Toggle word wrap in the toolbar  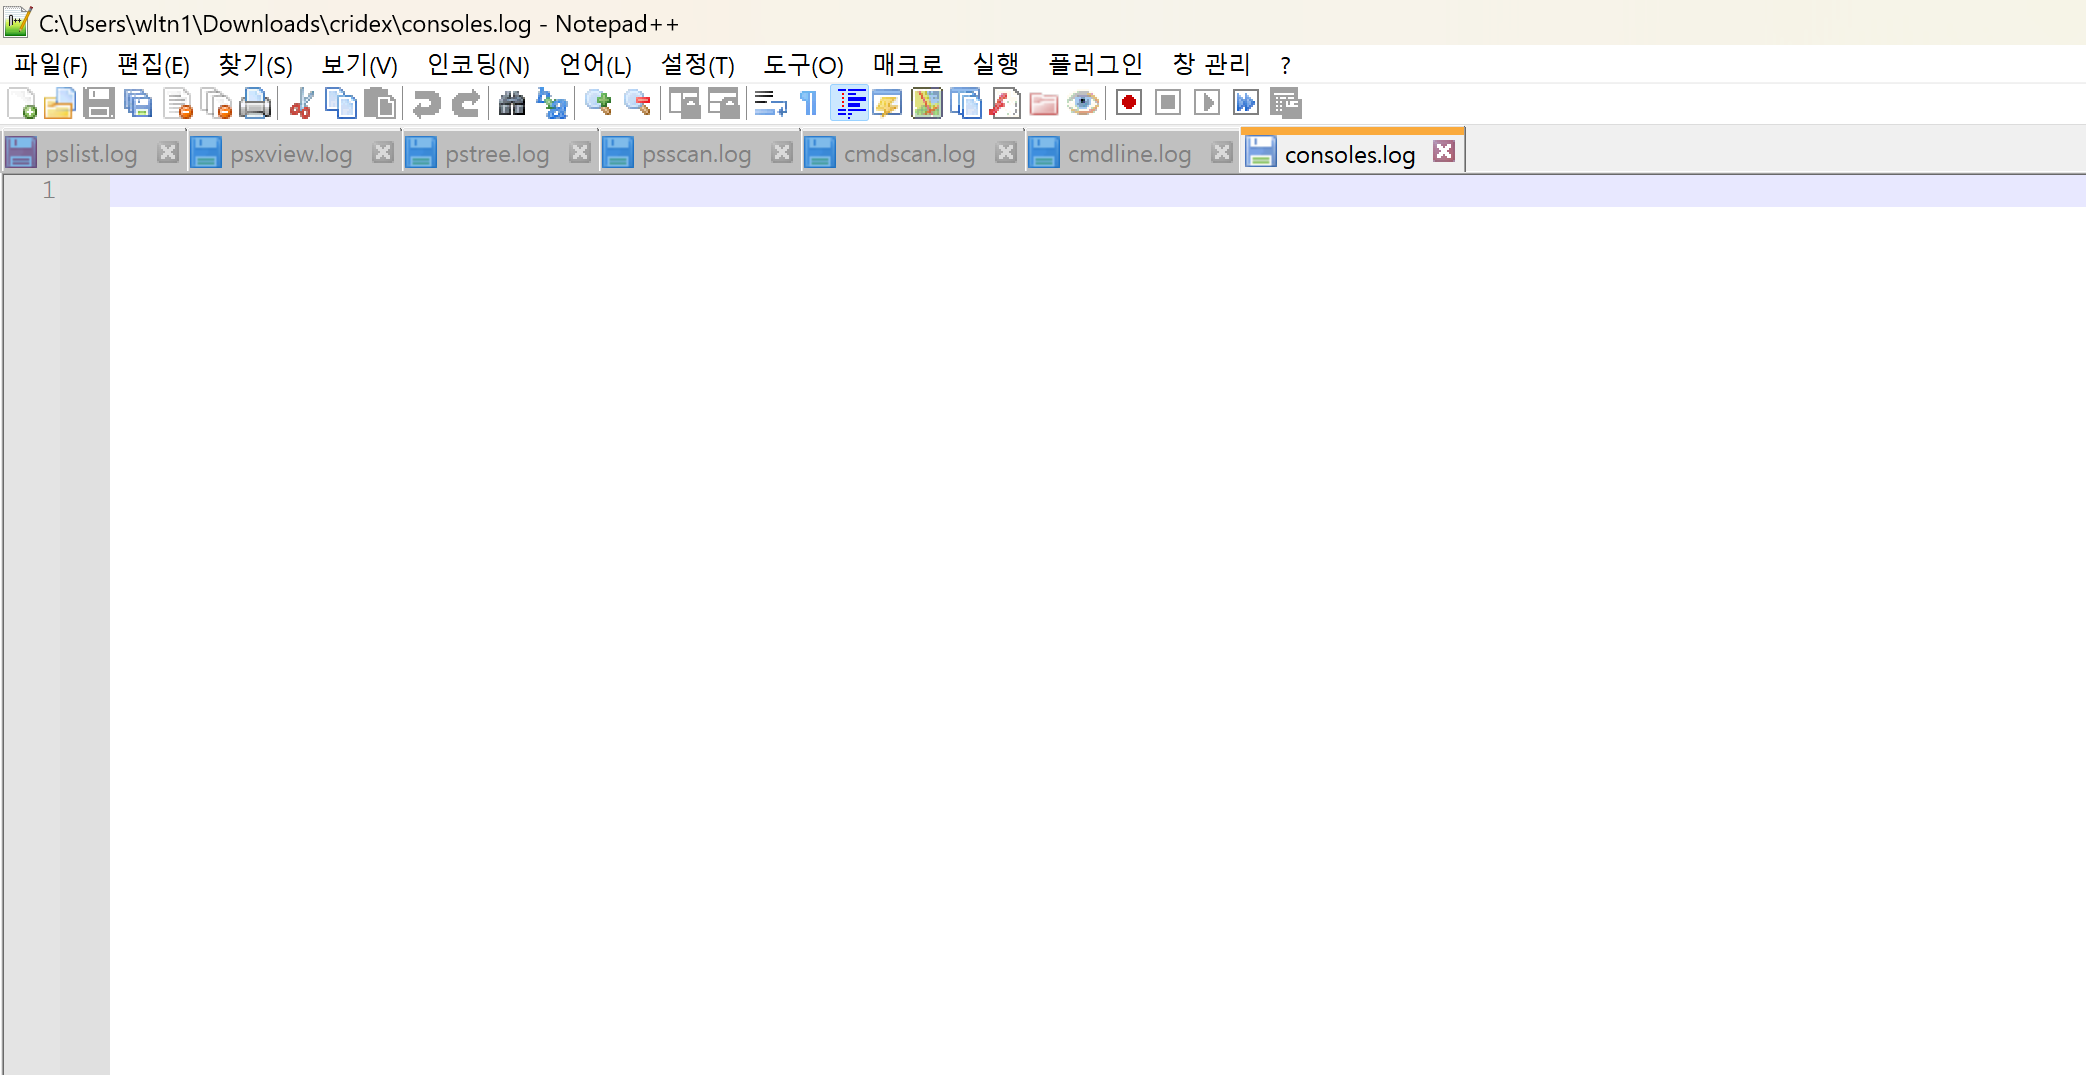[x=770, y=103]
